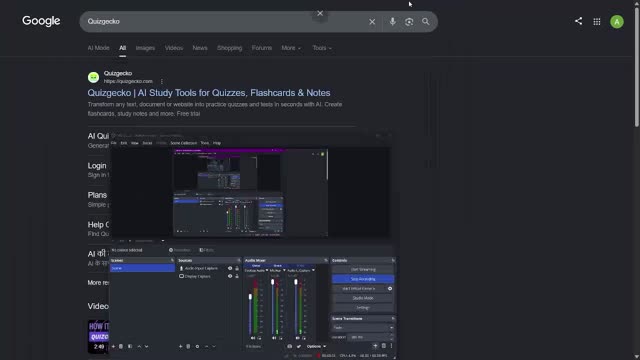Screen dimensions: 640x360
Task: Add a new scene in OBS Scenes panel
Action: tap(113, 346)
